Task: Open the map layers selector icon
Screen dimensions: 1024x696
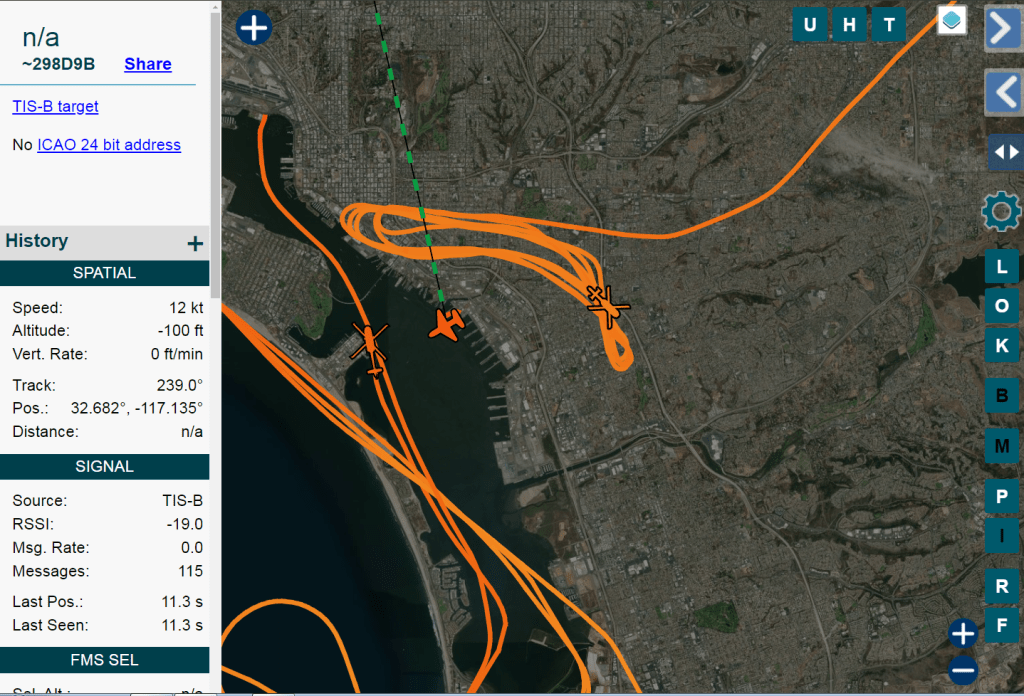Action: point(952,20)
